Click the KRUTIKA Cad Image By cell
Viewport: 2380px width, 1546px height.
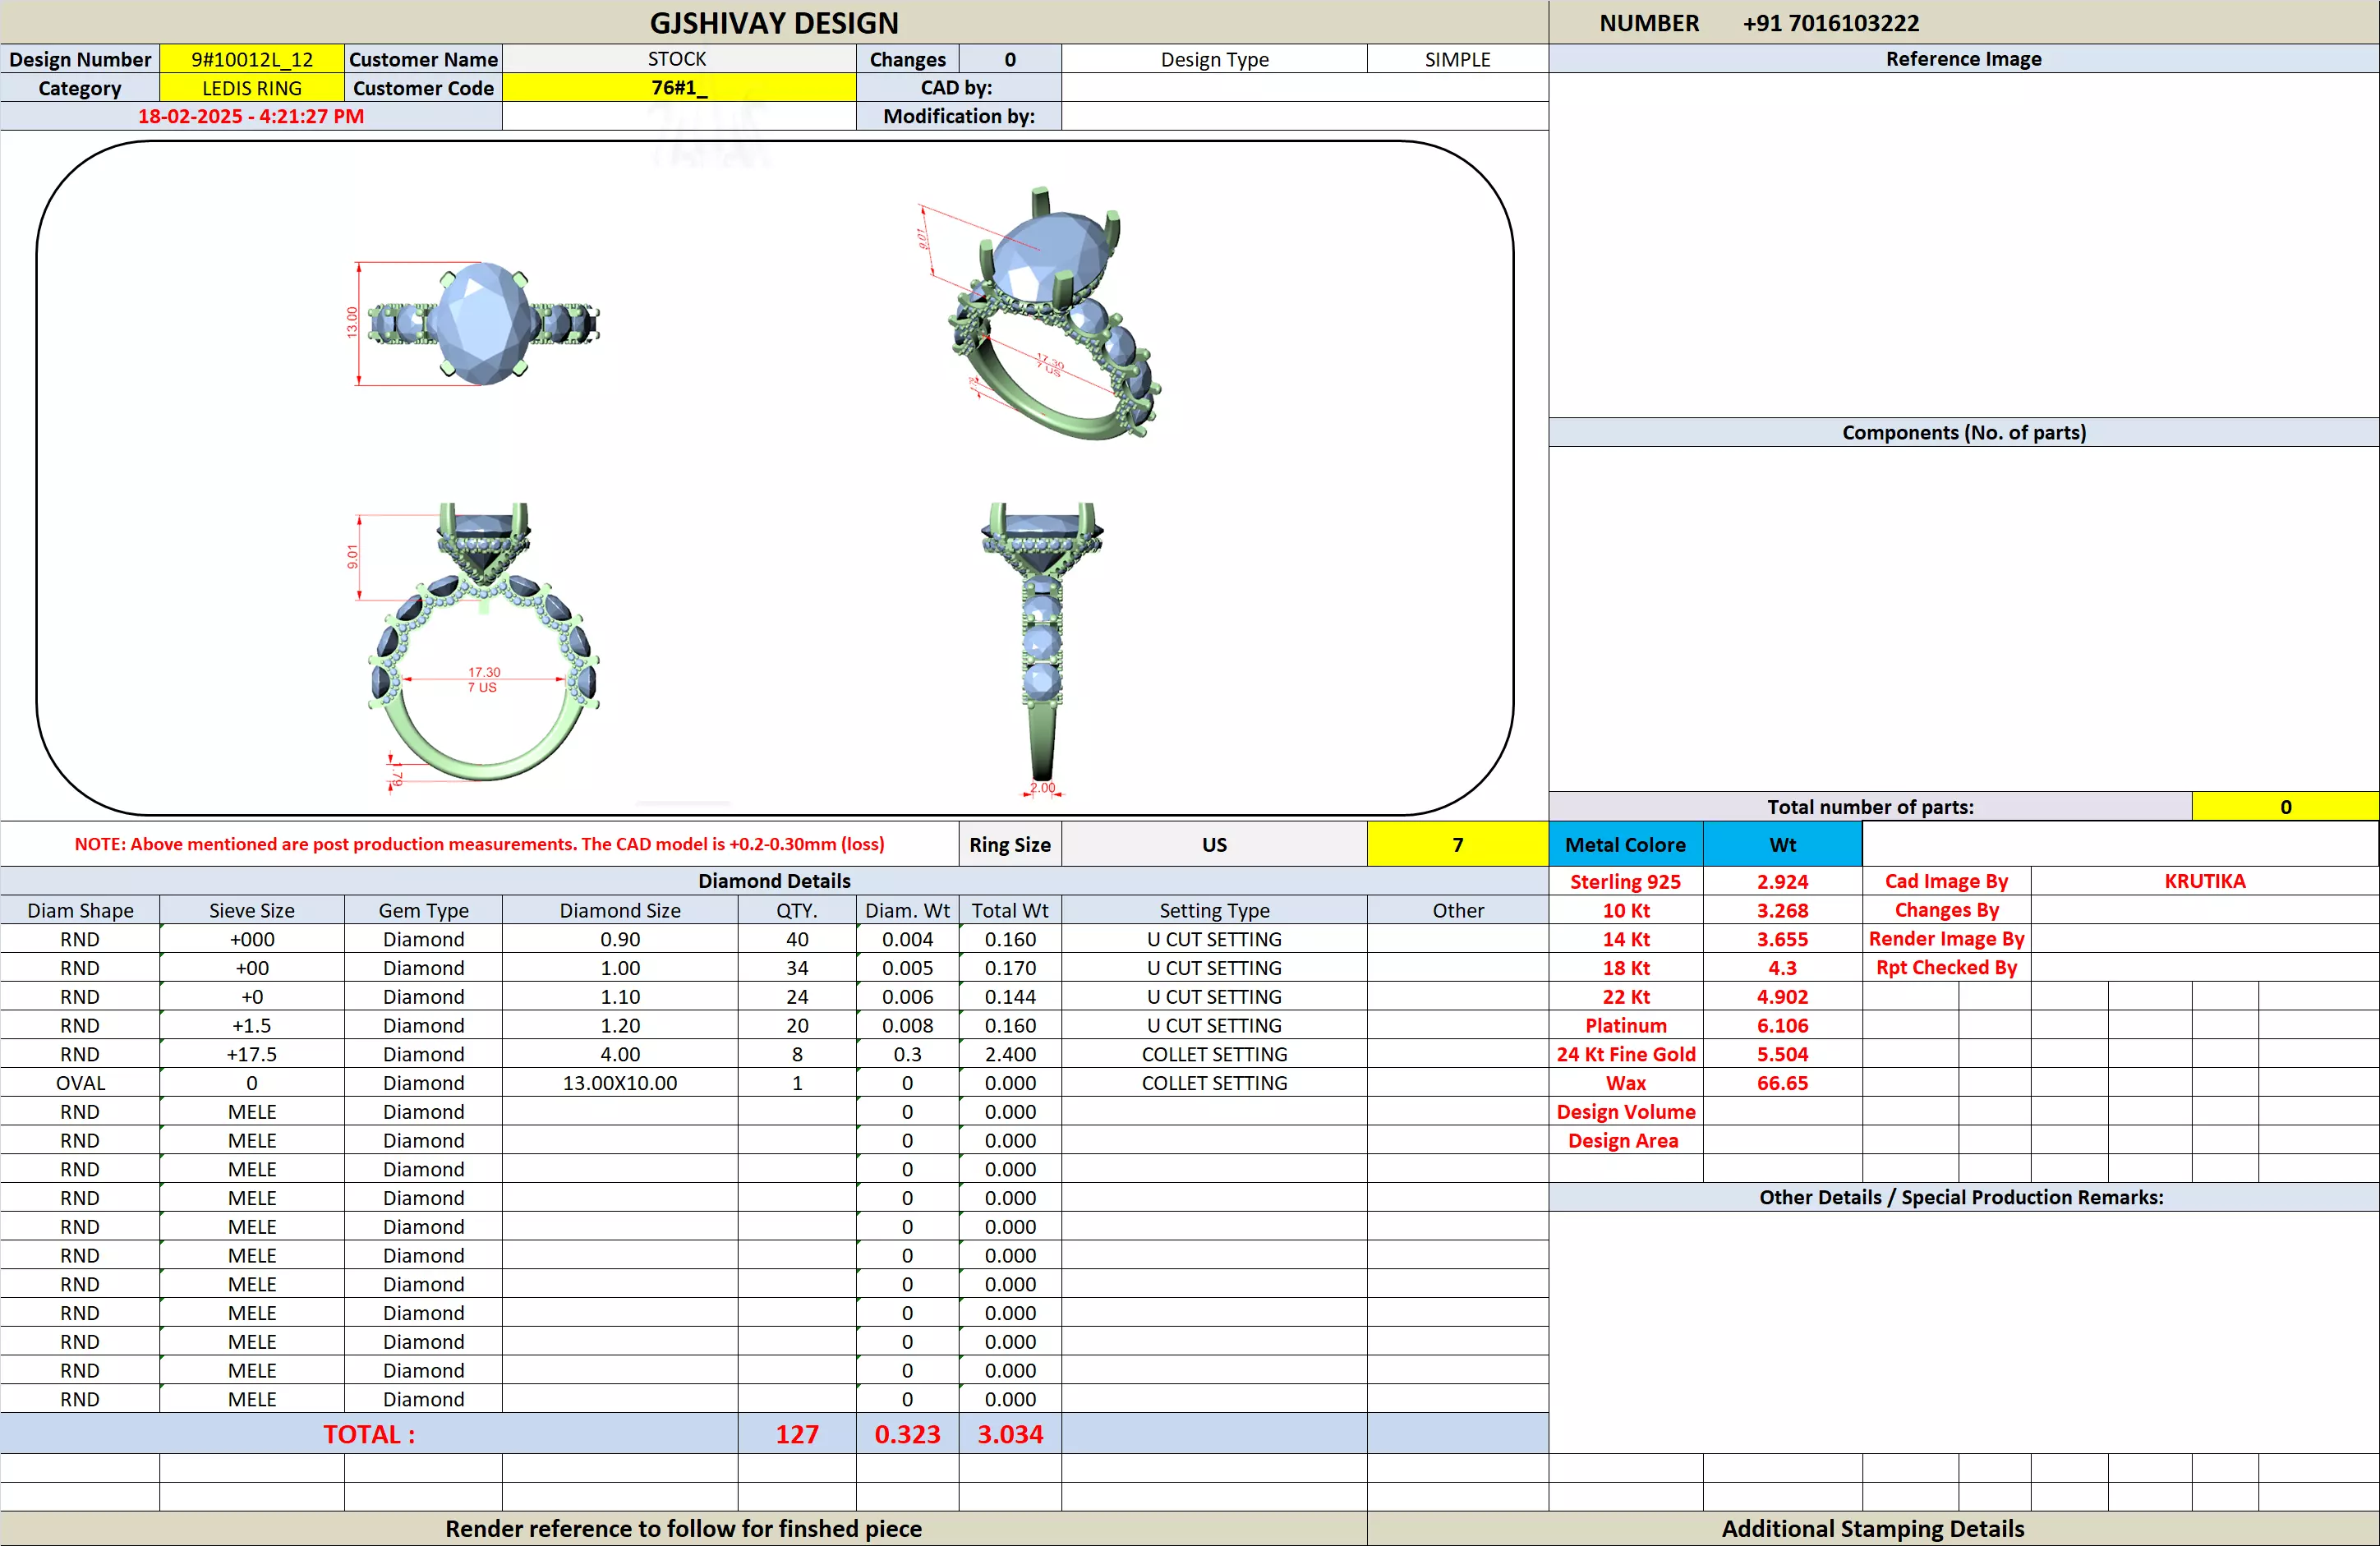point(2204,881)
